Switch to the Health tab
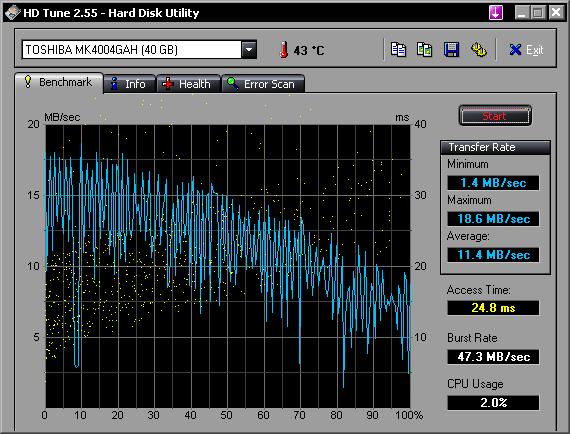The height and width of the screenshot is (434, 570). pos(188,84)
